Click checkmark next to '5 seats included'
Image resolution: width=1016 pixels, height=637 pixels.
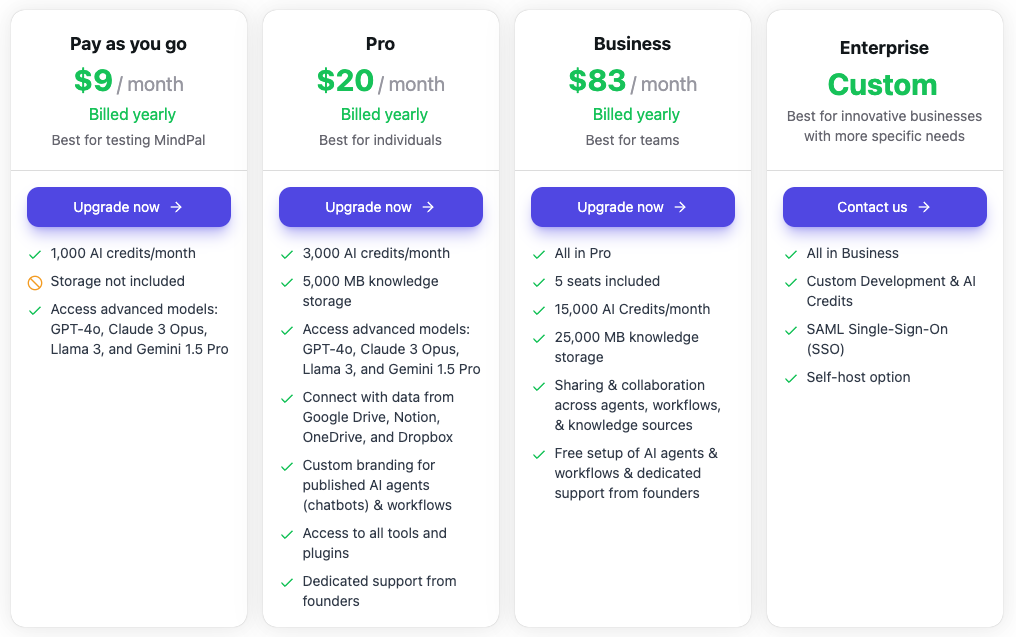[x=539, y=282]
